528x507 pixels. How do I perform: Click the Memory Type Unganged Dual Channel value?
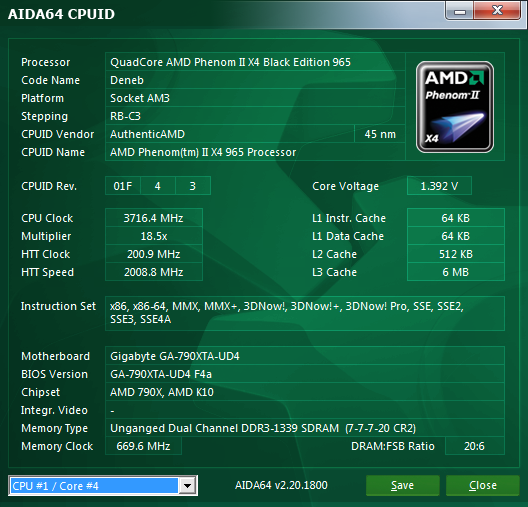pos(305,428)
